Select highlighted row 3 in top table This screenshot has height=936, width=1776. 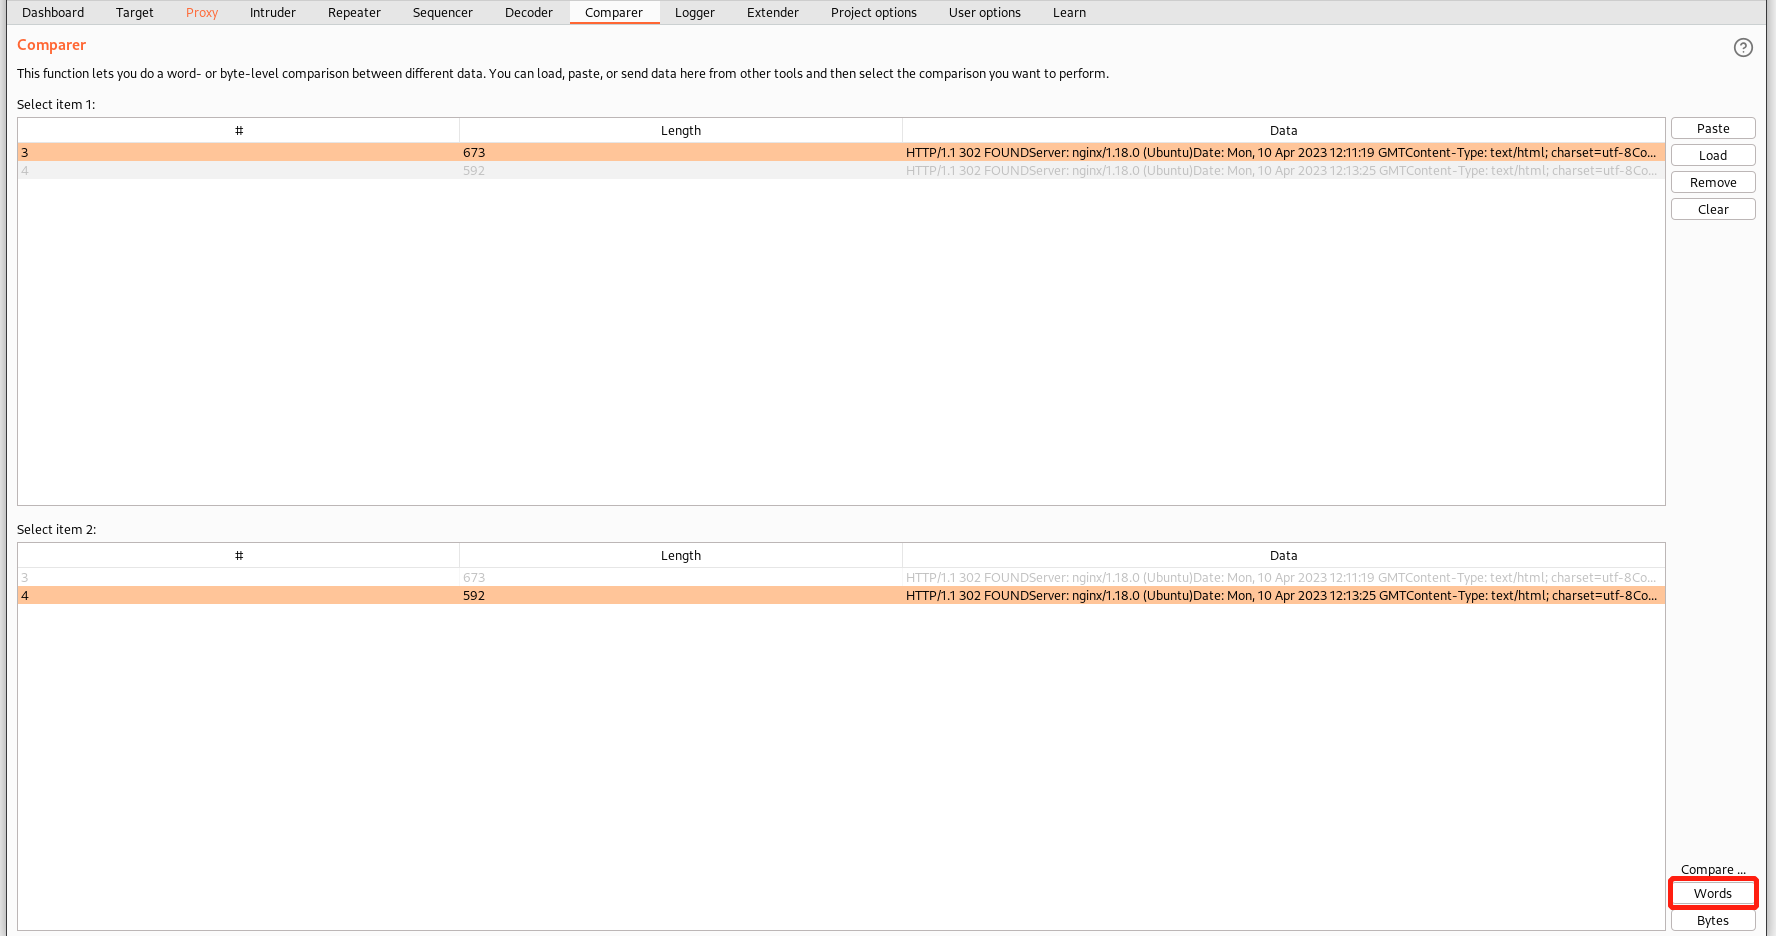pyautogui.click(x=680, y=153)
